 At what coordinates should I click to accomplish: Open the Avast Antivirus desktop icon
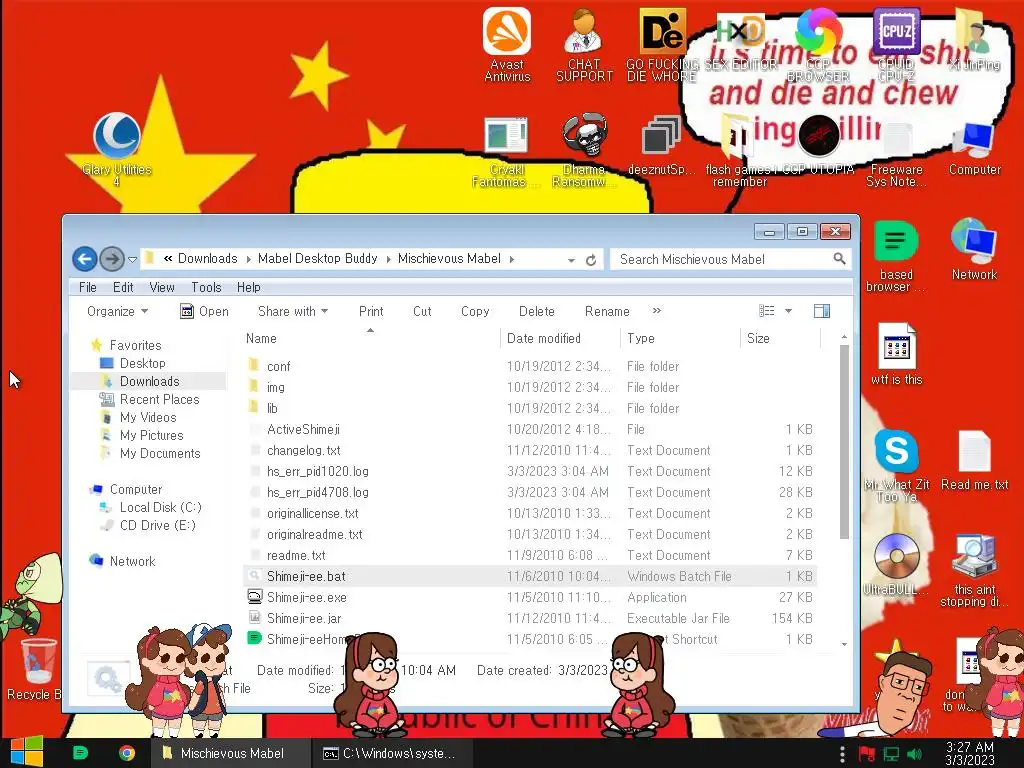pyautogui.click(x=507, y=44)
